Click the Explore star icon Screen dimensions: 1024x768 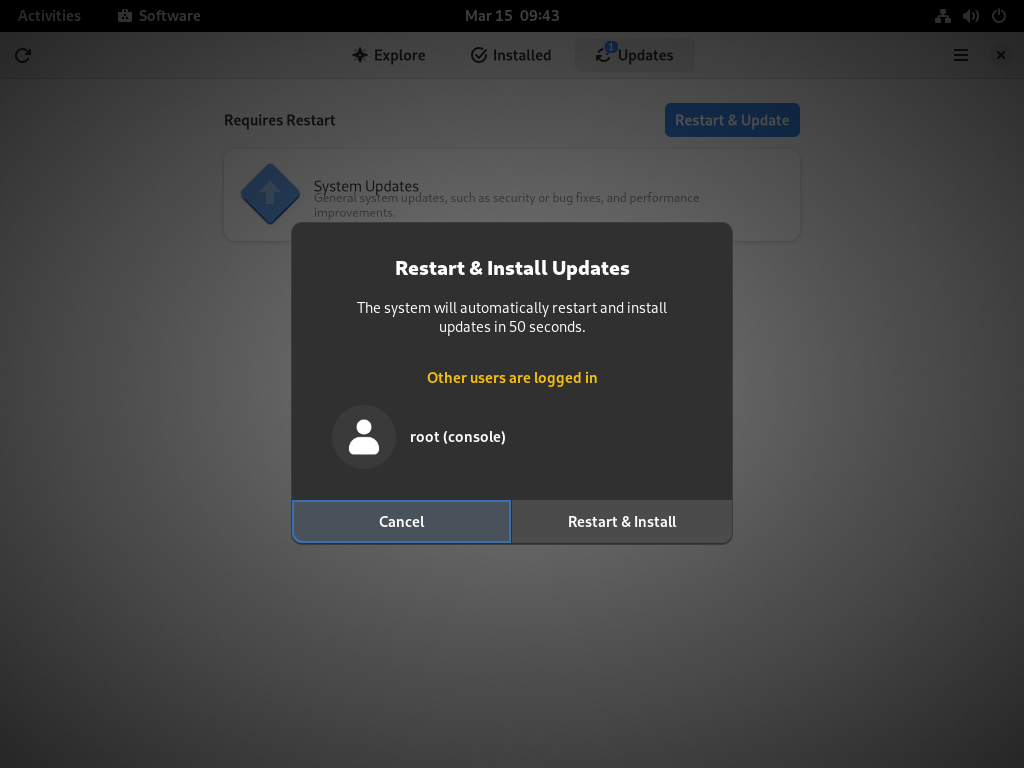pyautogui.click(x=360, y=56)
